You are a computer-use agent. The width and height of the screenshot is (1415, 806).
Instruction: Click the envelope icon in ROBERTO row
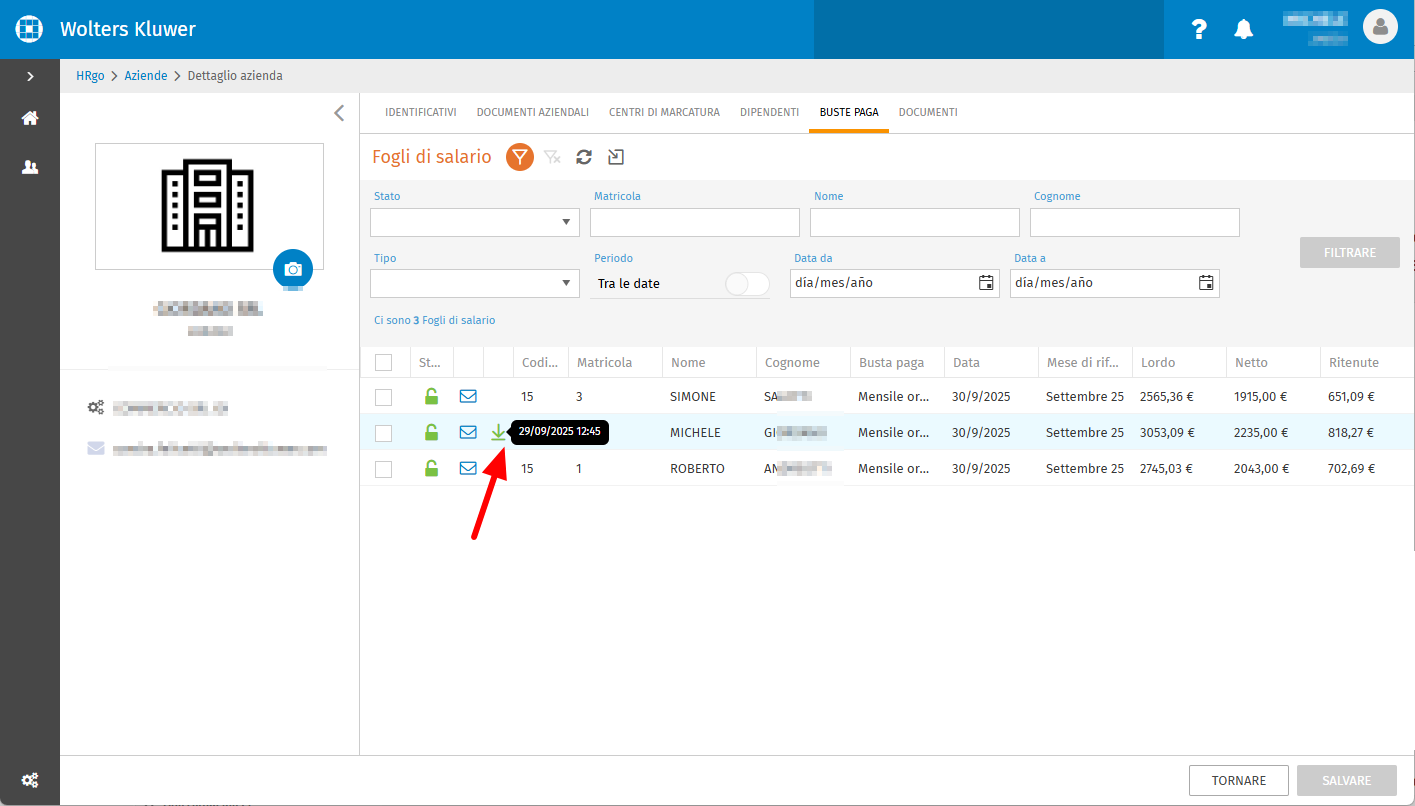tap(468, 468)
